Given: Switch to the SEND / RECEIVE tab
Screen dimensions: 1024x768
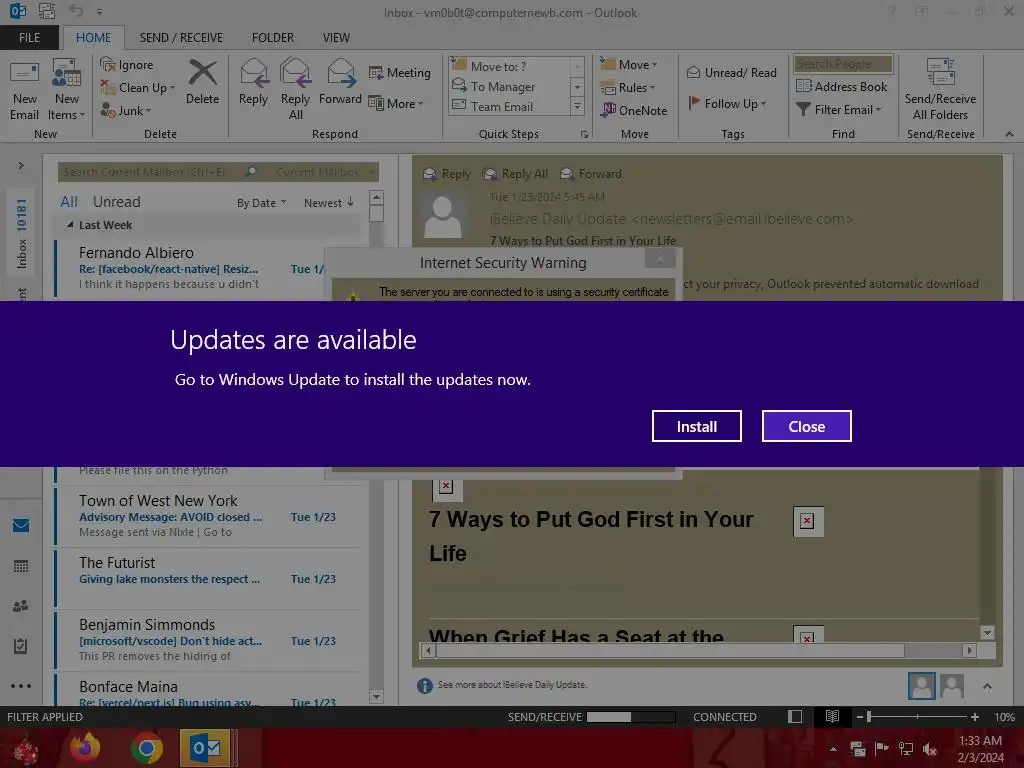Looking at the screenshot, I should [181, 38].
